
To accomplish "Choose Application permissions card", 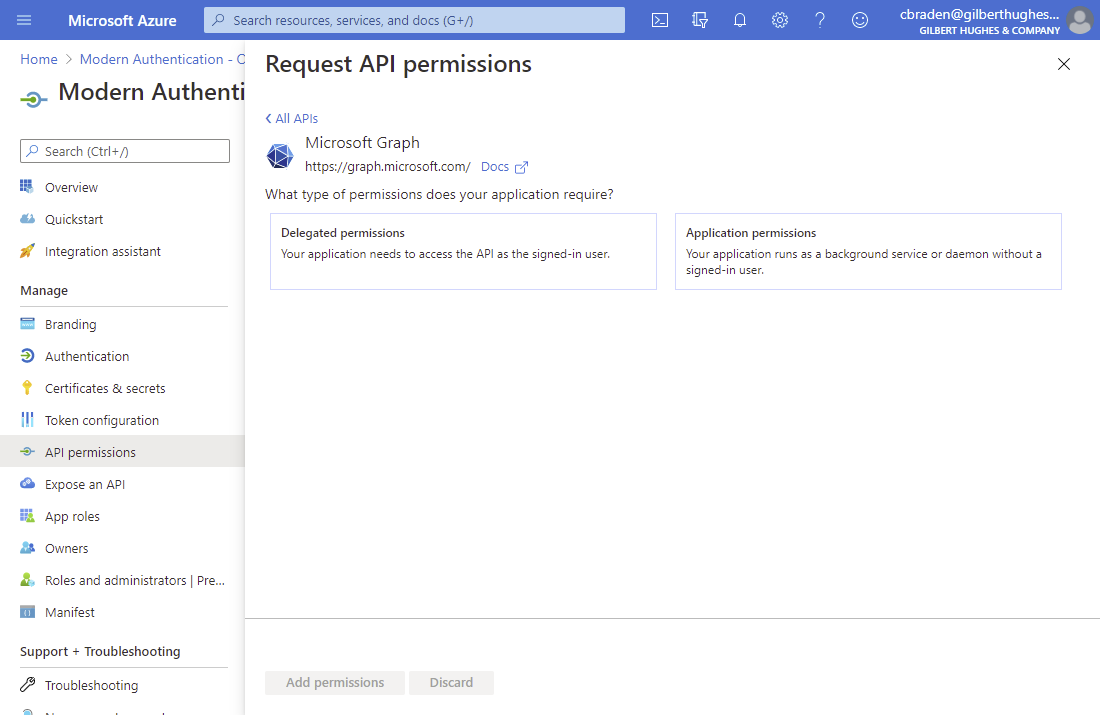I will [x=868, y=251].
